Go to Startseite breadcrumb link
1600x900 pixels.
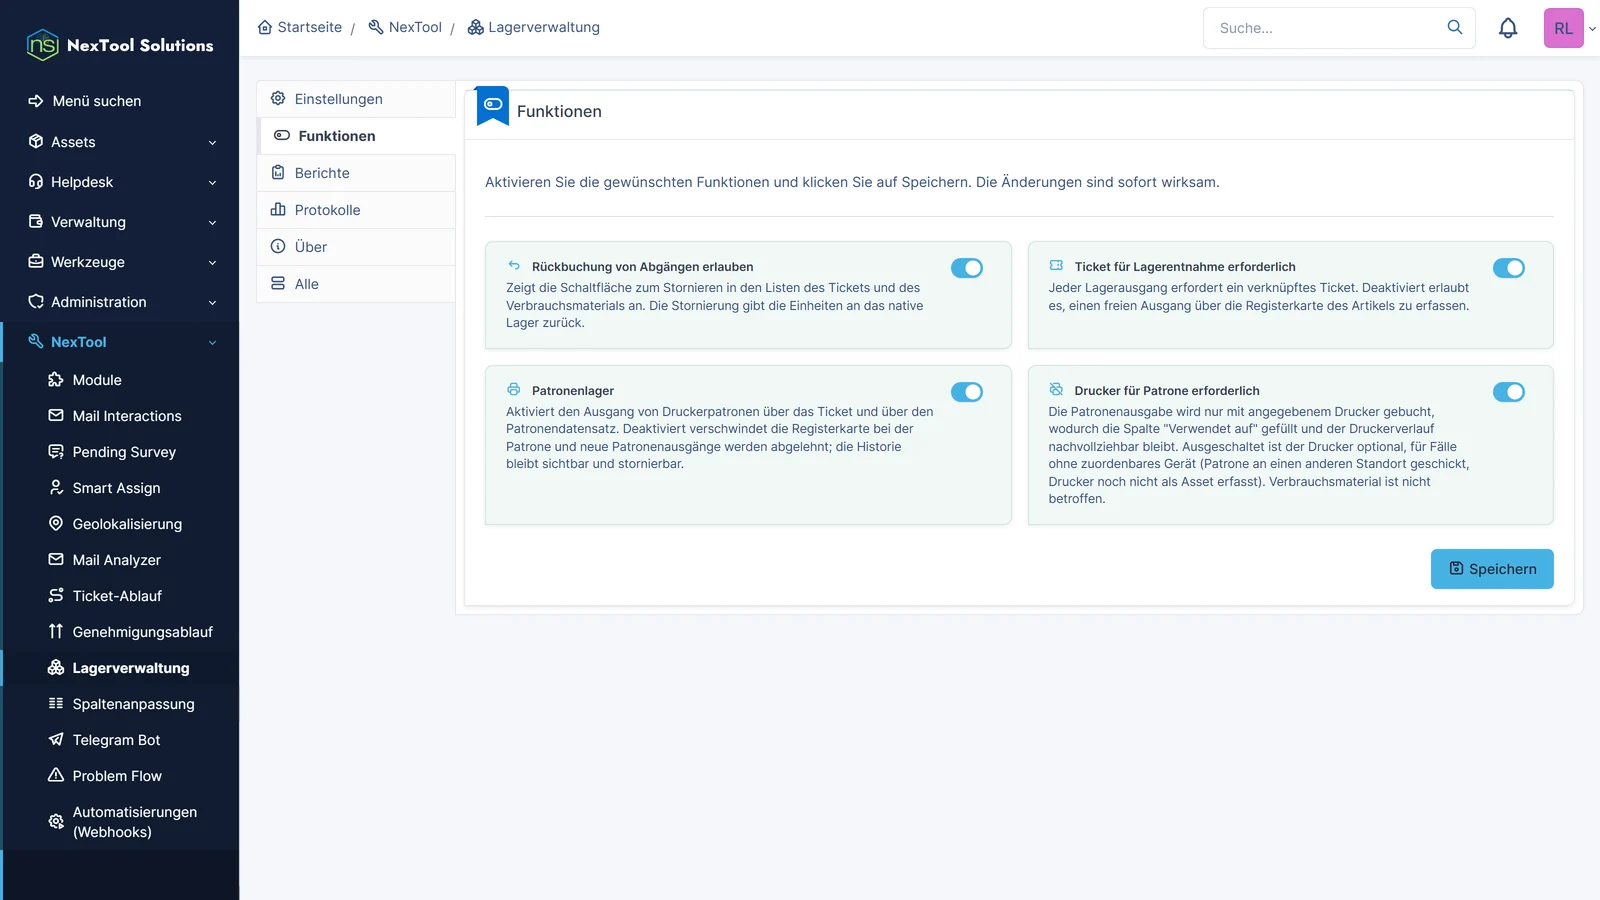coord(300,27)
